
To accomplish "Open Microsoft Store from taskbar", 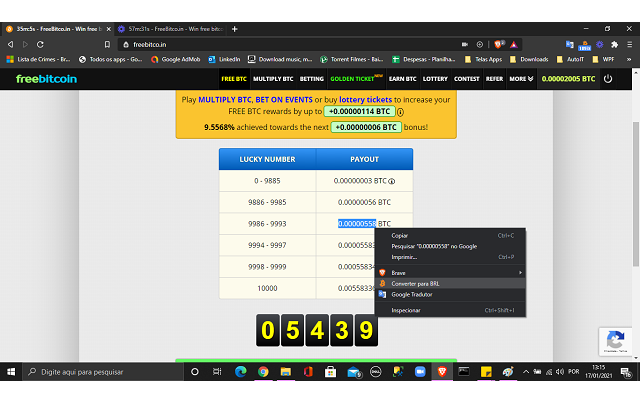I will tap(330, 372).
